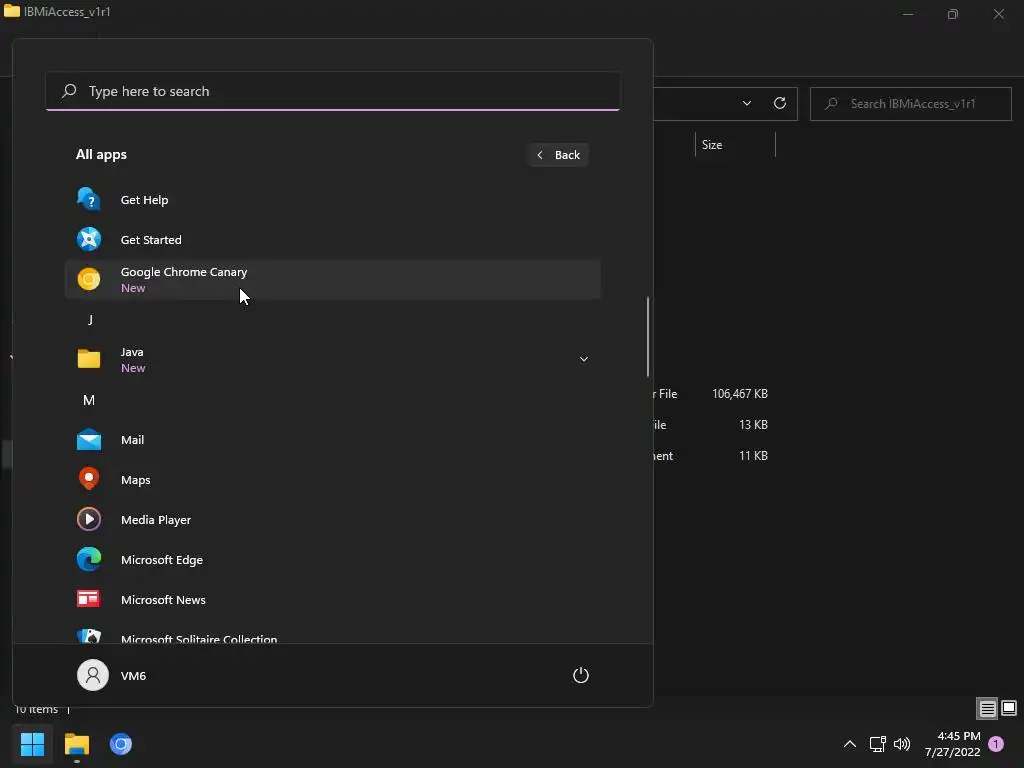Open the Mail app
The width and height of the screenshot is (1024, 768).
[x=332, y=440]
